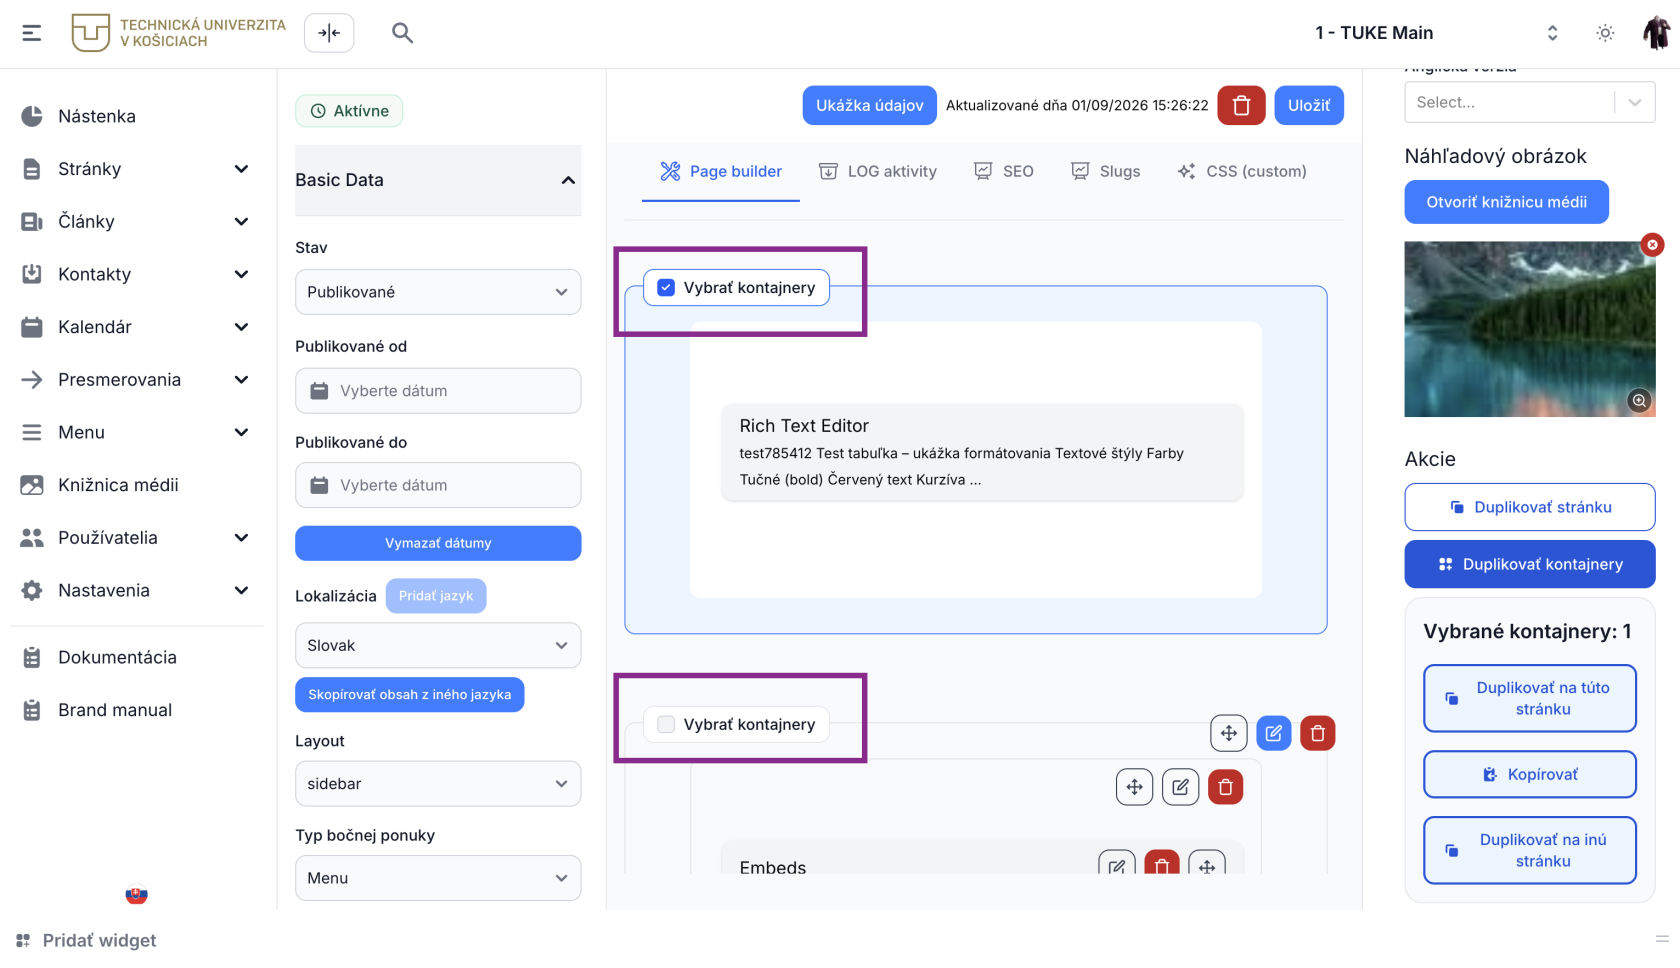Click Duplikovať kontajnery button

coord(1530,564)
